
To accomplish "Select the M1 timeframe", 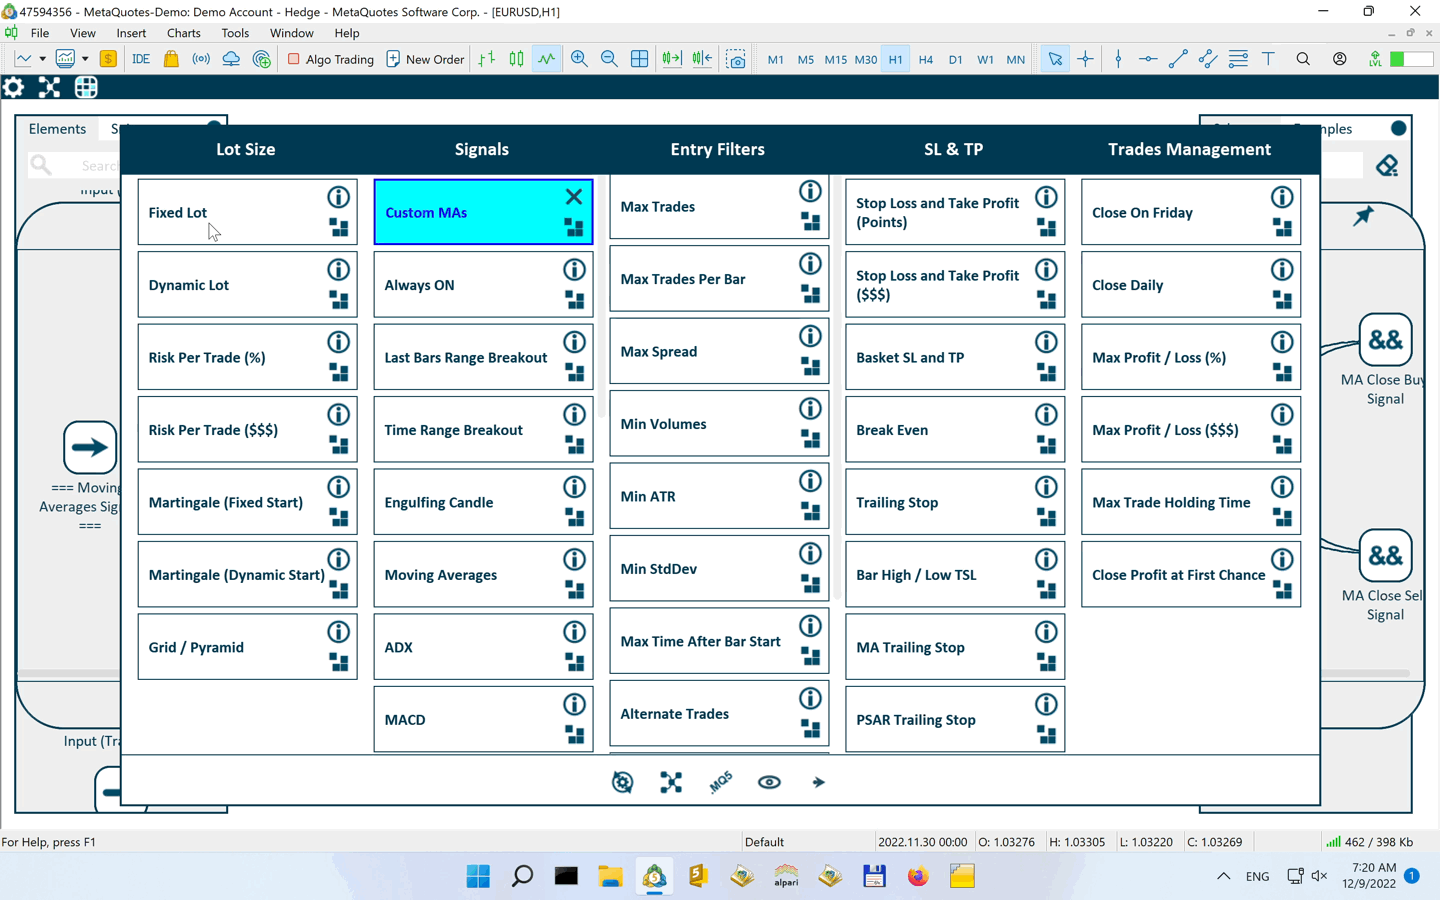I will click(775, 59).
